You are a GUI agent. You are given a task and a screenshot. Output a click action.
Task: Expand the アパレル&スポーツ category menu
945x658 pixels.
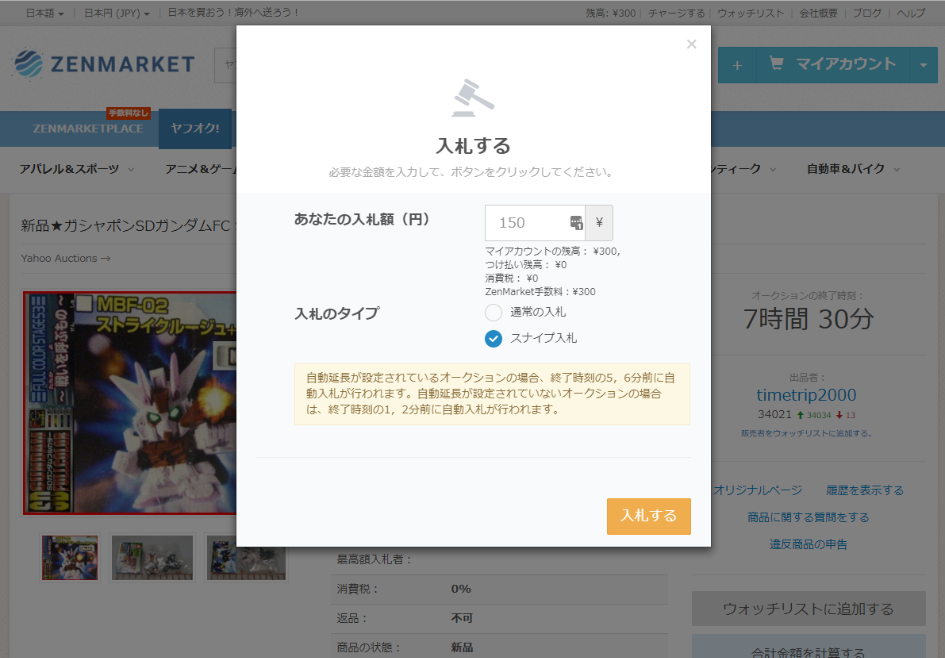pos(77,169)
